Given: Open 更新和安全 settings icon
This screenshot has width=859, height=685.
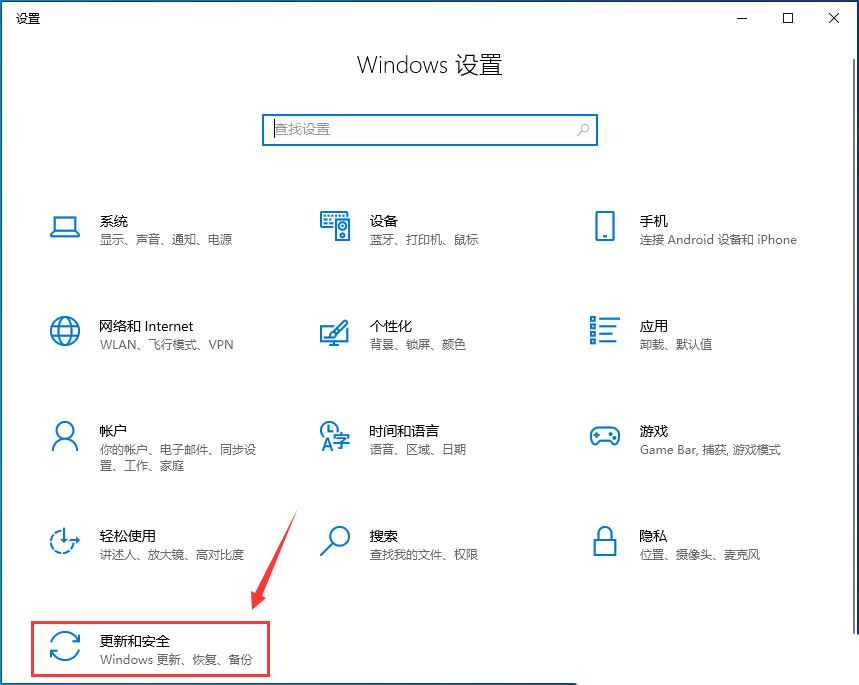Looking at the screenshot, I should click(64, 648).
